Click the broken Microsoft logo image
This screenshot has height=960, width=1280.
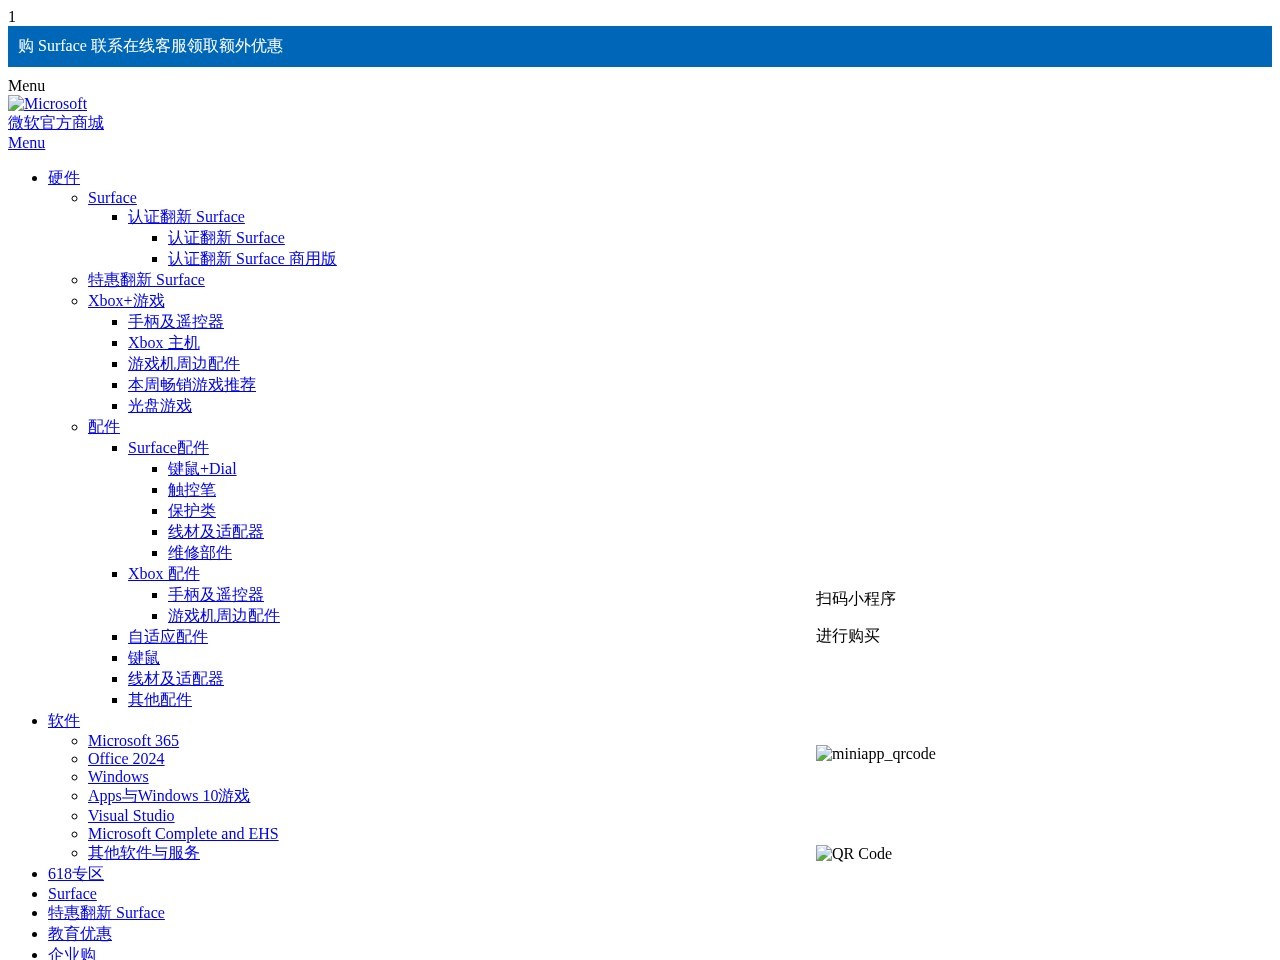47,104
